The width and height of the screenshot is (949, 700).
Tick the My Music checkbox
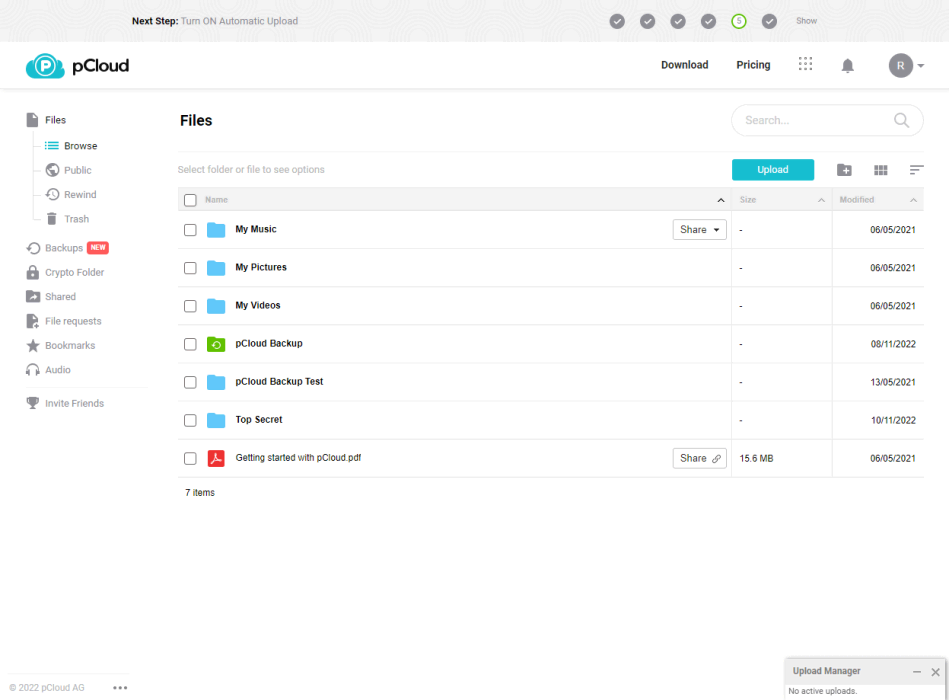pos(190,230)
